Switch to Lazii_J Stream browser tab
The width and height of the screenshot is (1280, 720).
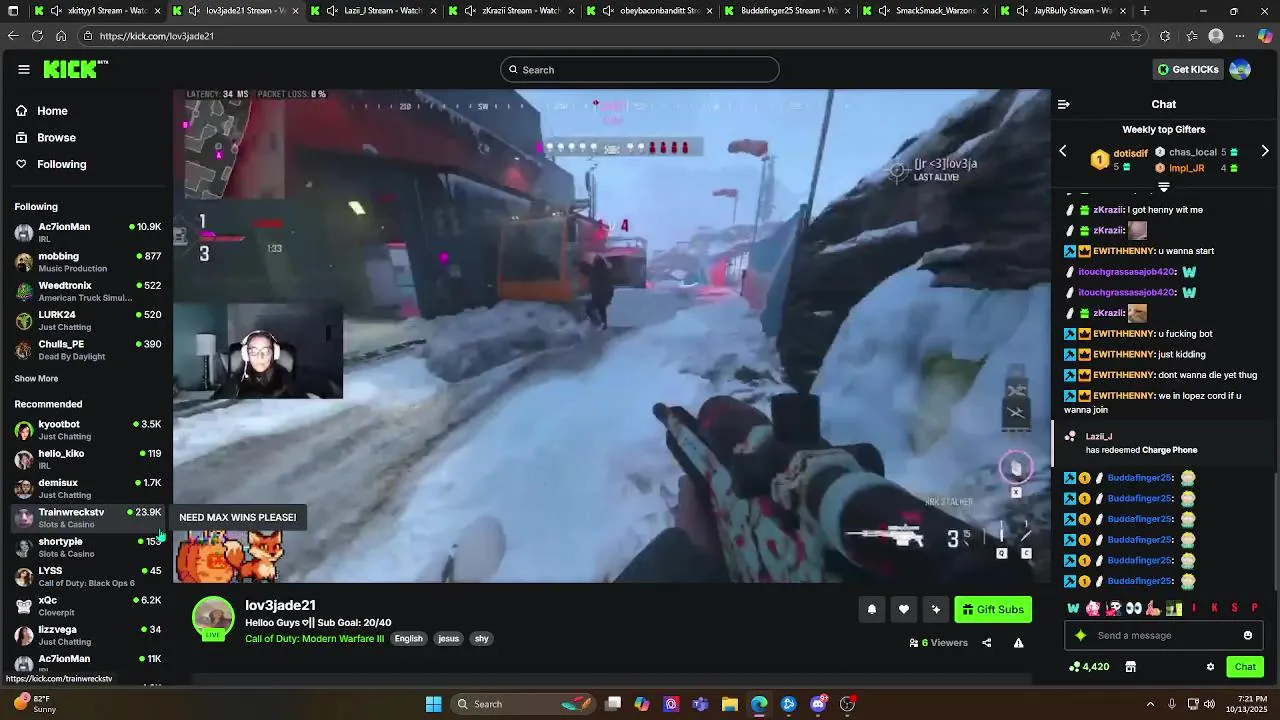pyautogui.click(x=375, y=11)
